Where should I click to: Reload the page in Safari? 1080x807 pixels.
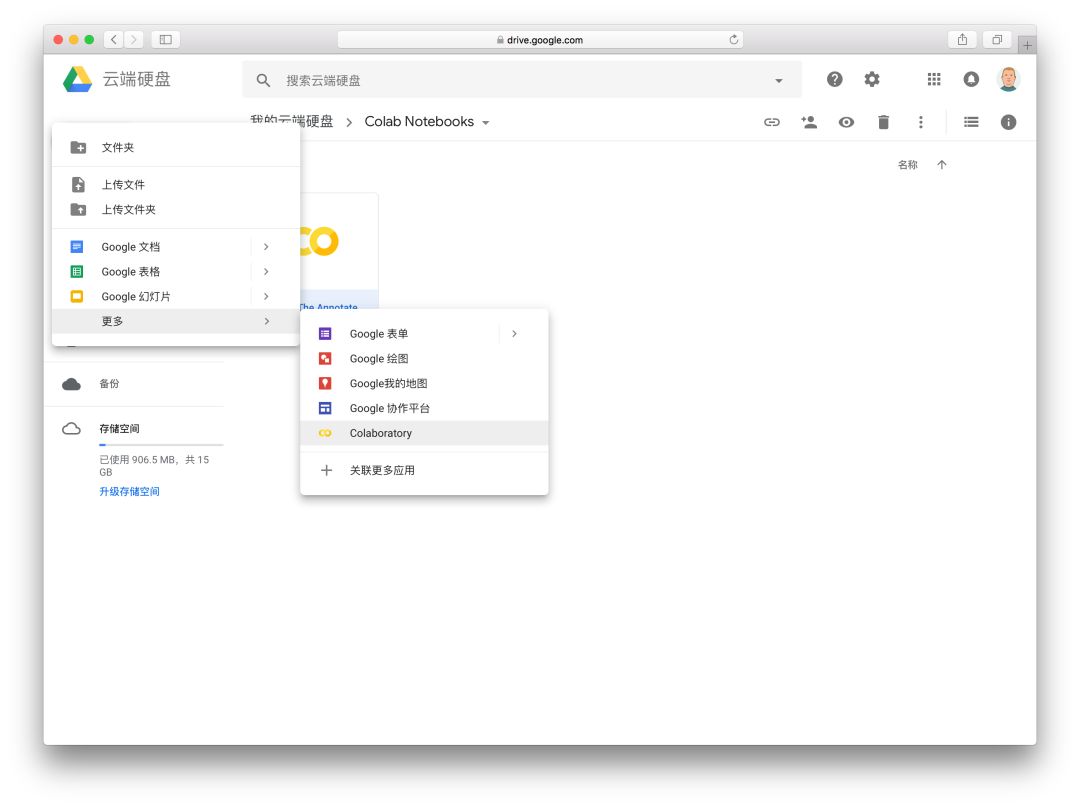[x=734, y=40]
